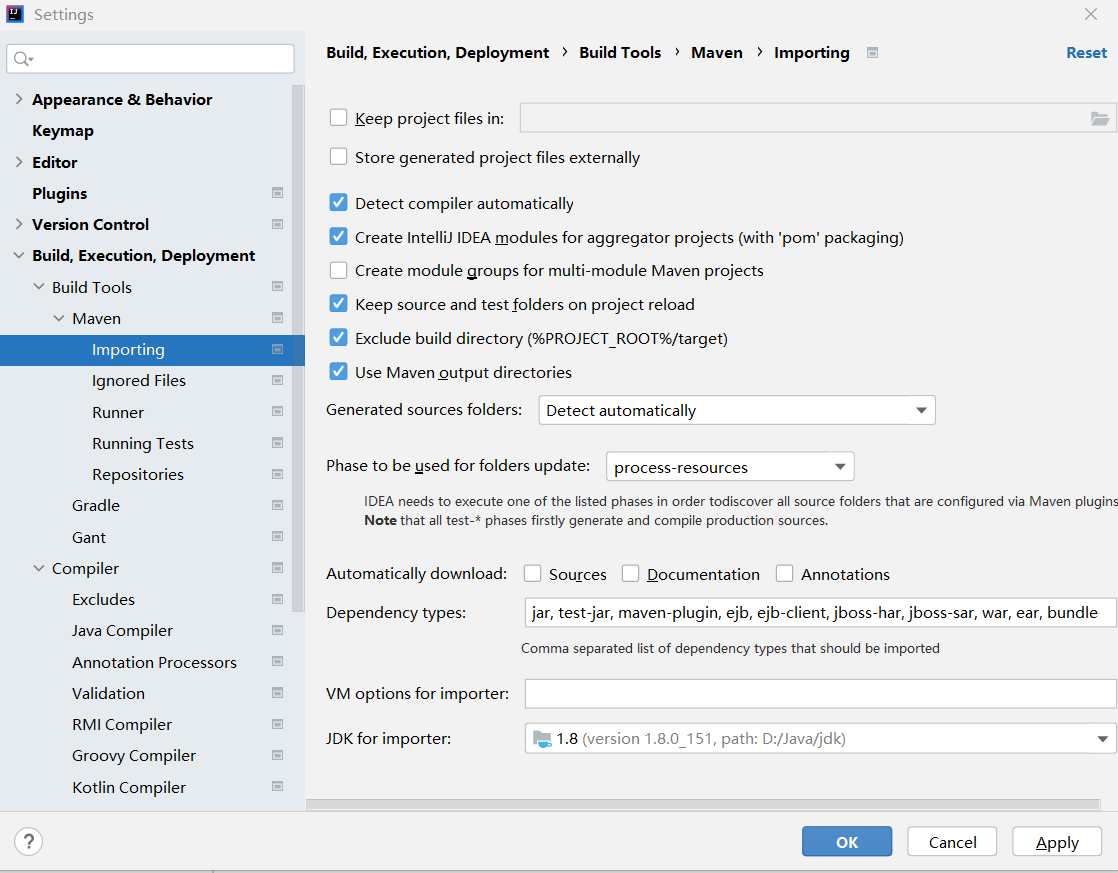Click the Reset link
Screen dimensions: 1118x873
coord(1086,53)
